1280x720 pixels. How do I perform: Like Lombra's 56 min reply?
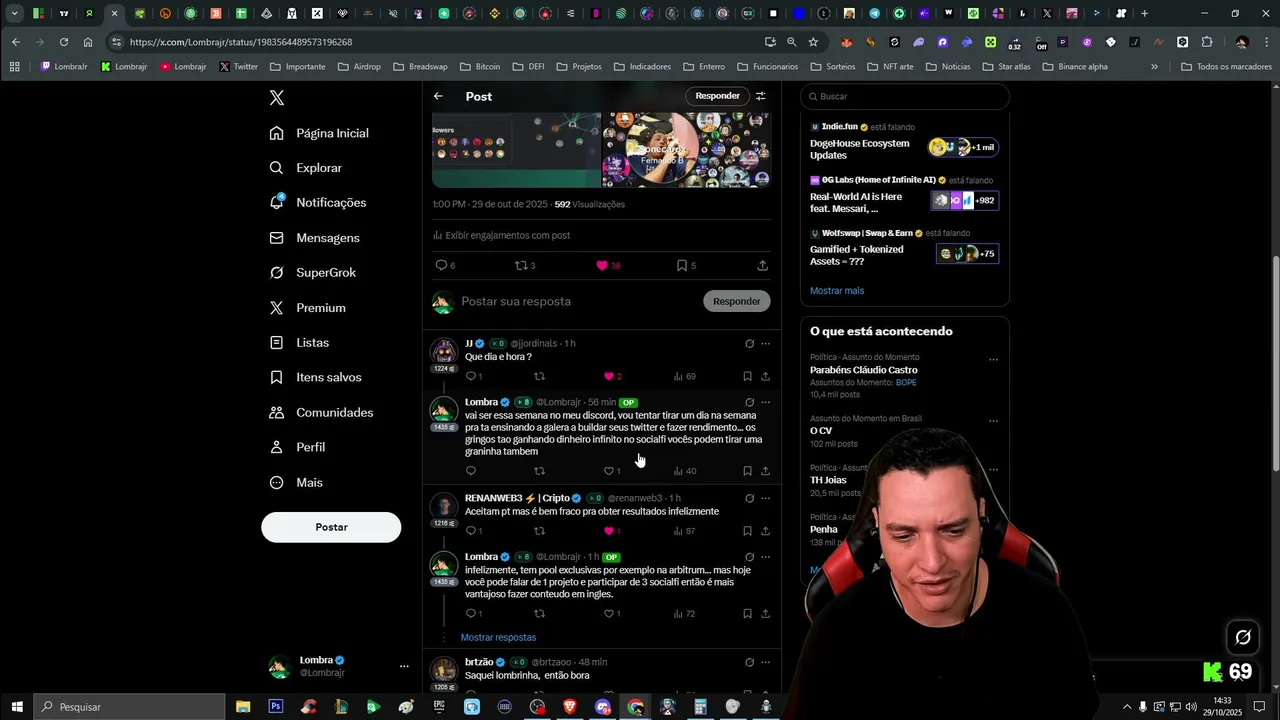pos(608,471)
